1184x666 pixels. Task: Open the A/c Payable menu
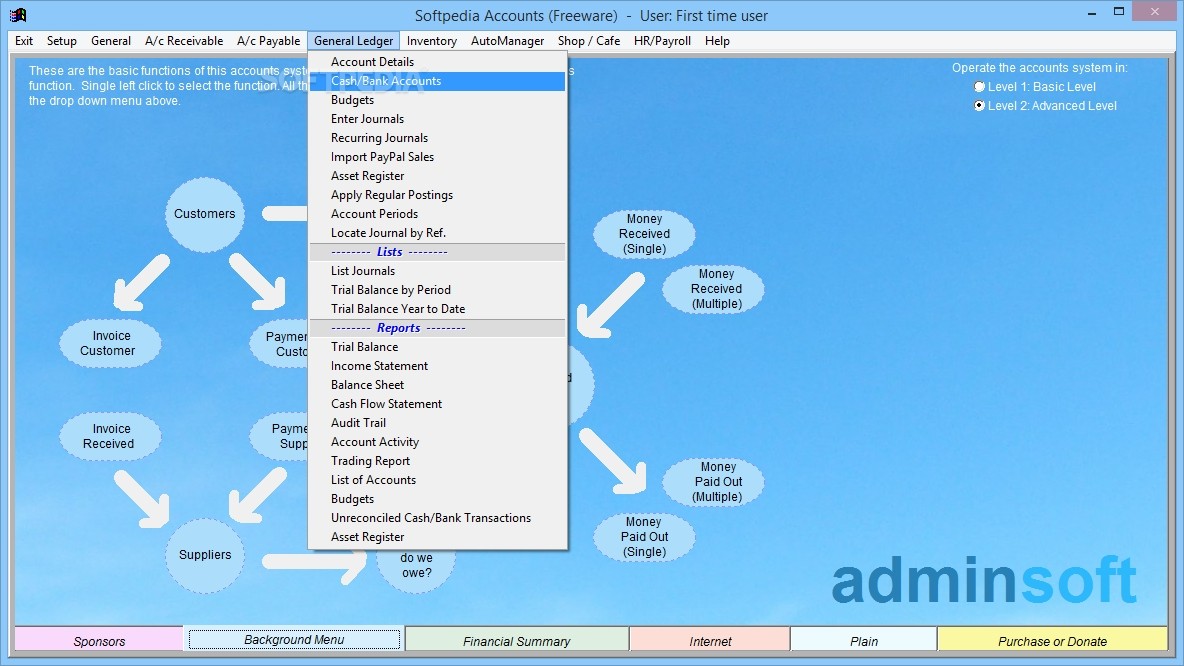[x=269, y=41]
